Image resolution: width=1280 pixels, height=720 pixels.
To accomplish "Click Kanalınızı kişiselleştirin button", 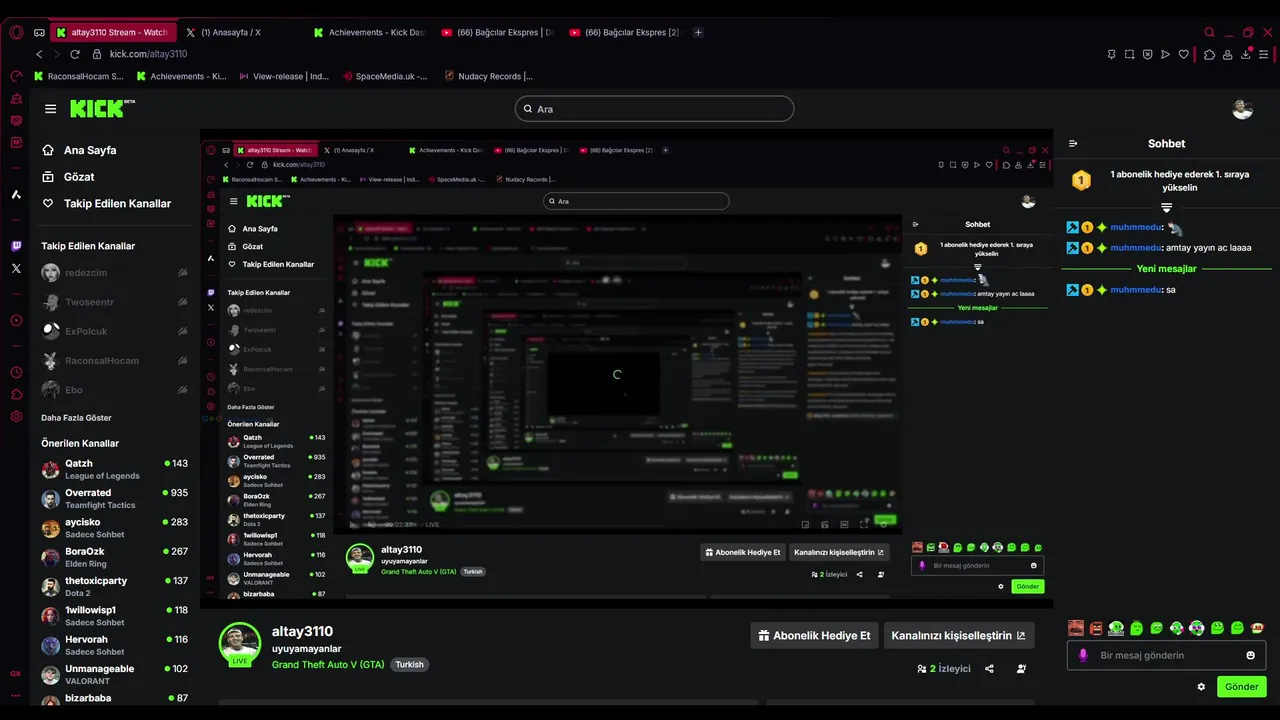I will point(958,635).
